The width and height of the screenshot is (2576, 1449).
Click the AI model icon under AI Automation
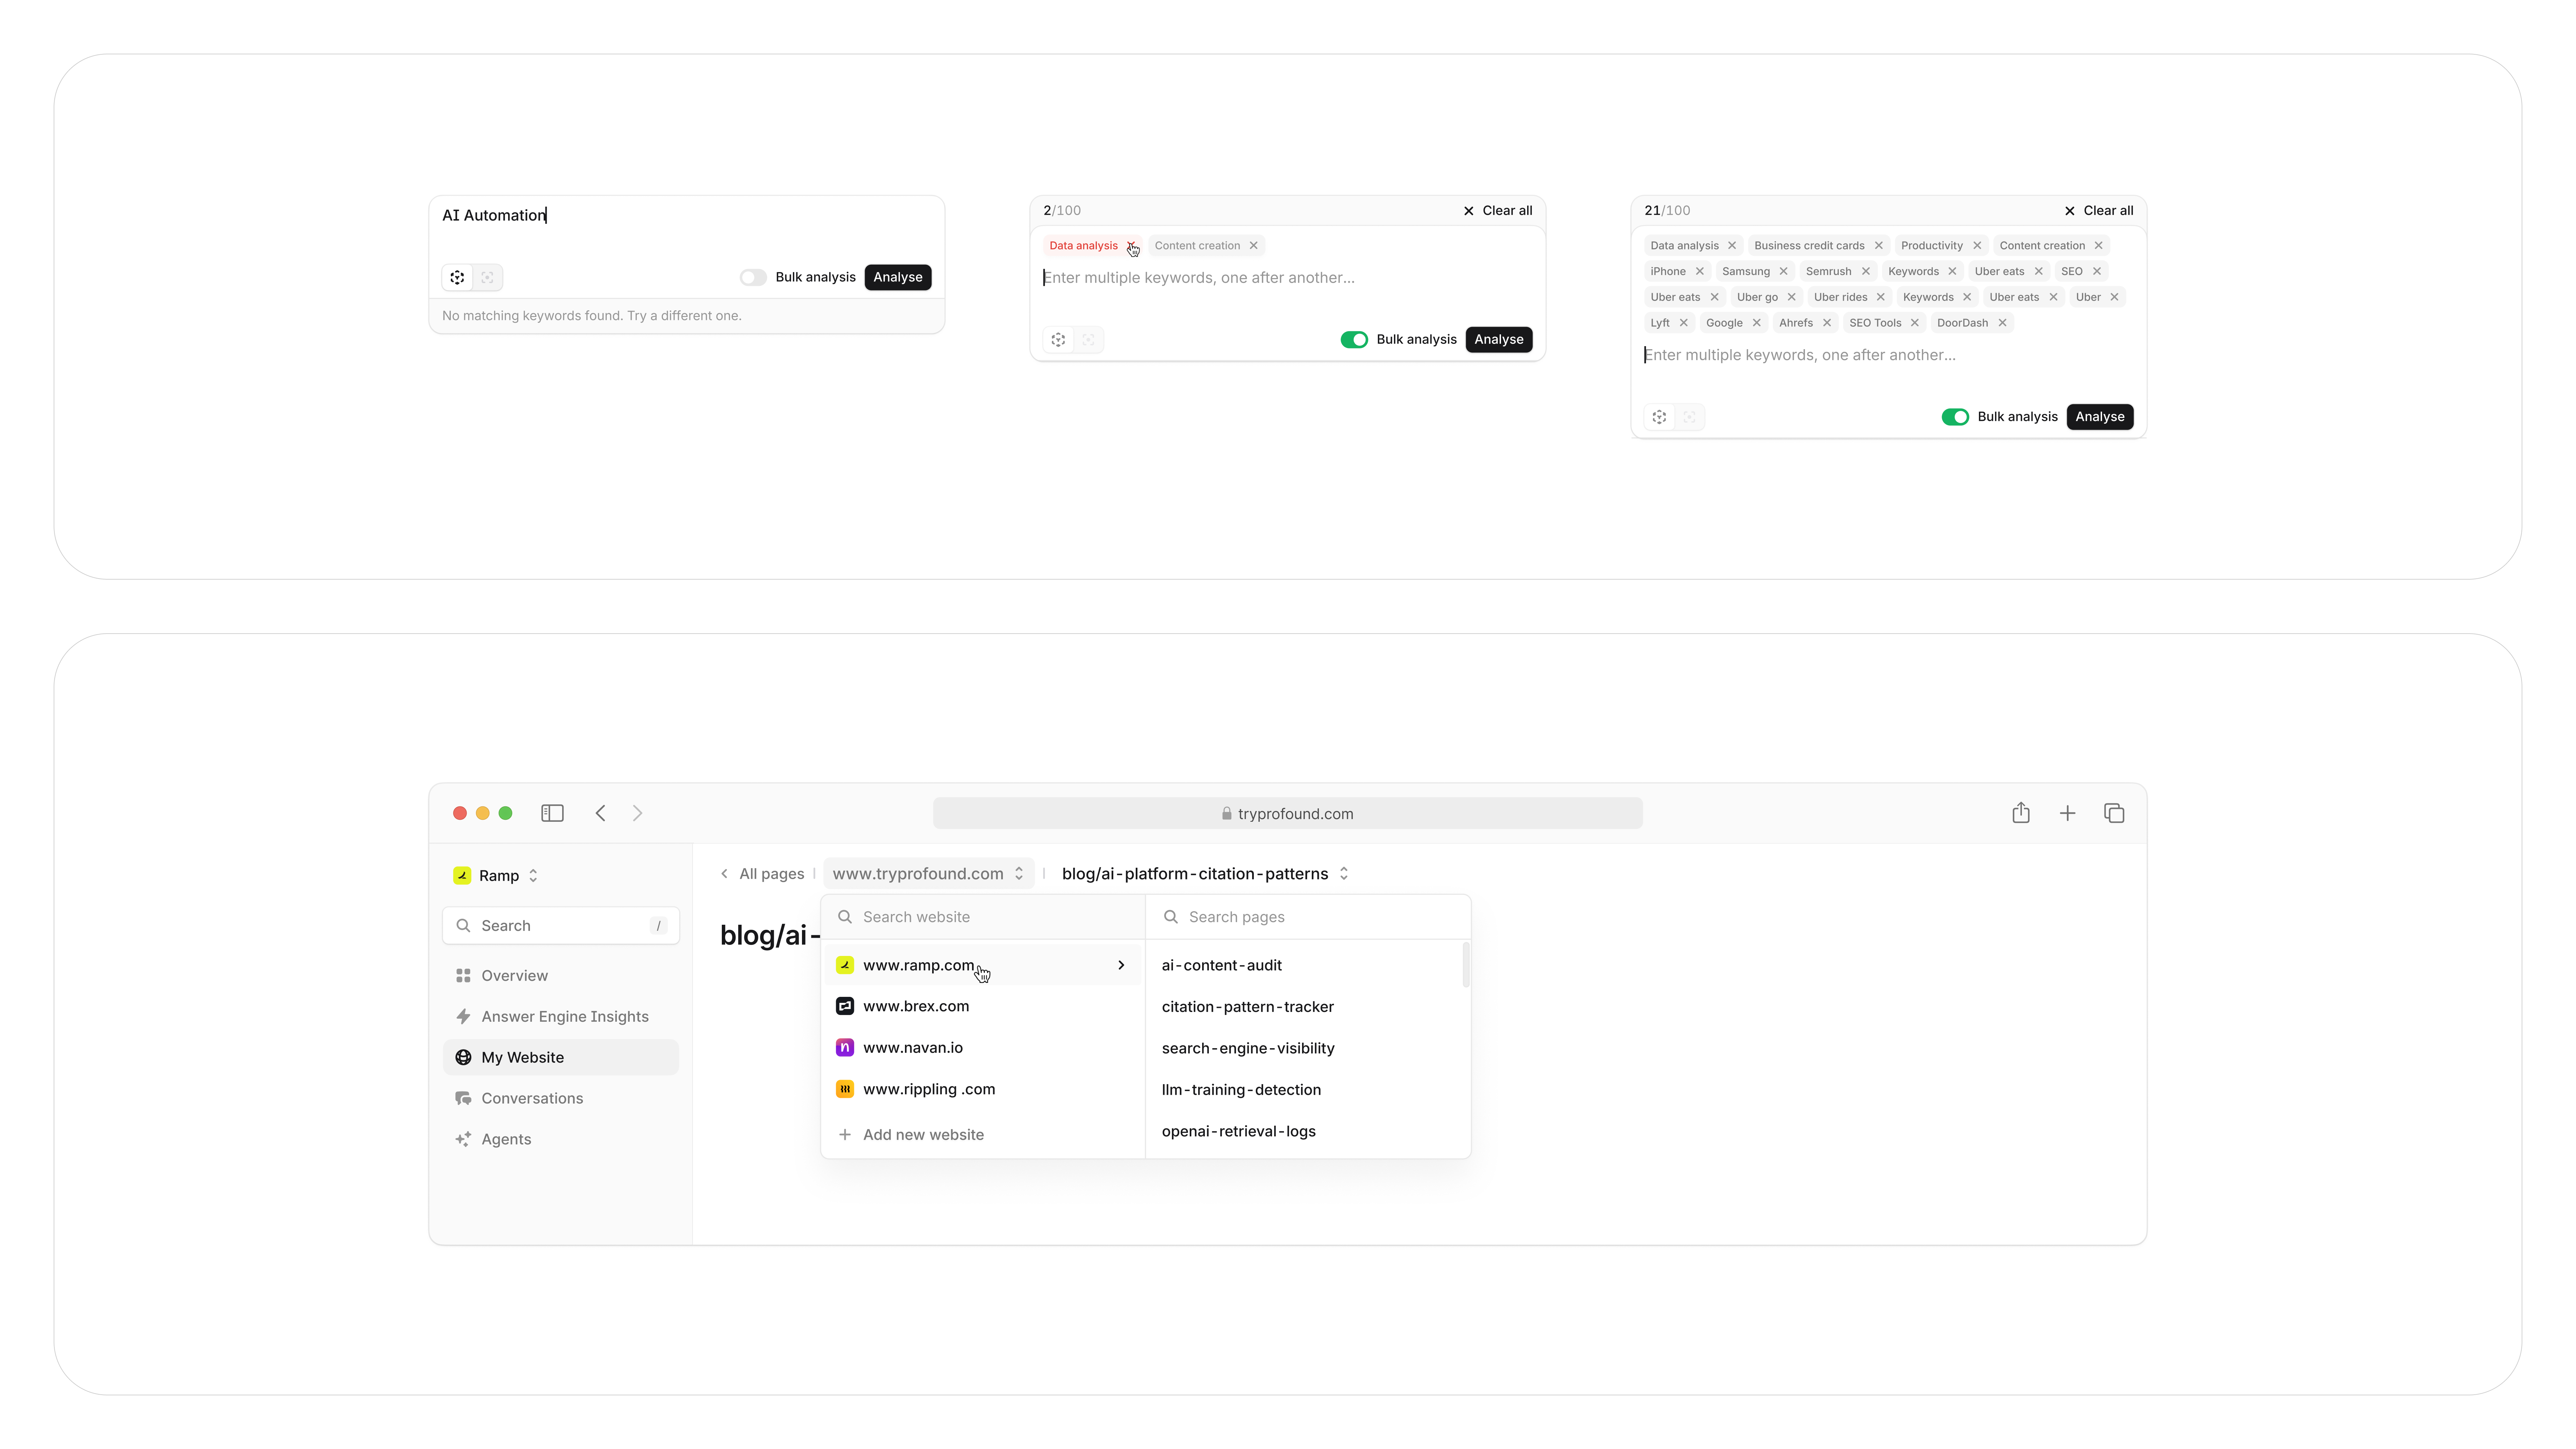457,277
